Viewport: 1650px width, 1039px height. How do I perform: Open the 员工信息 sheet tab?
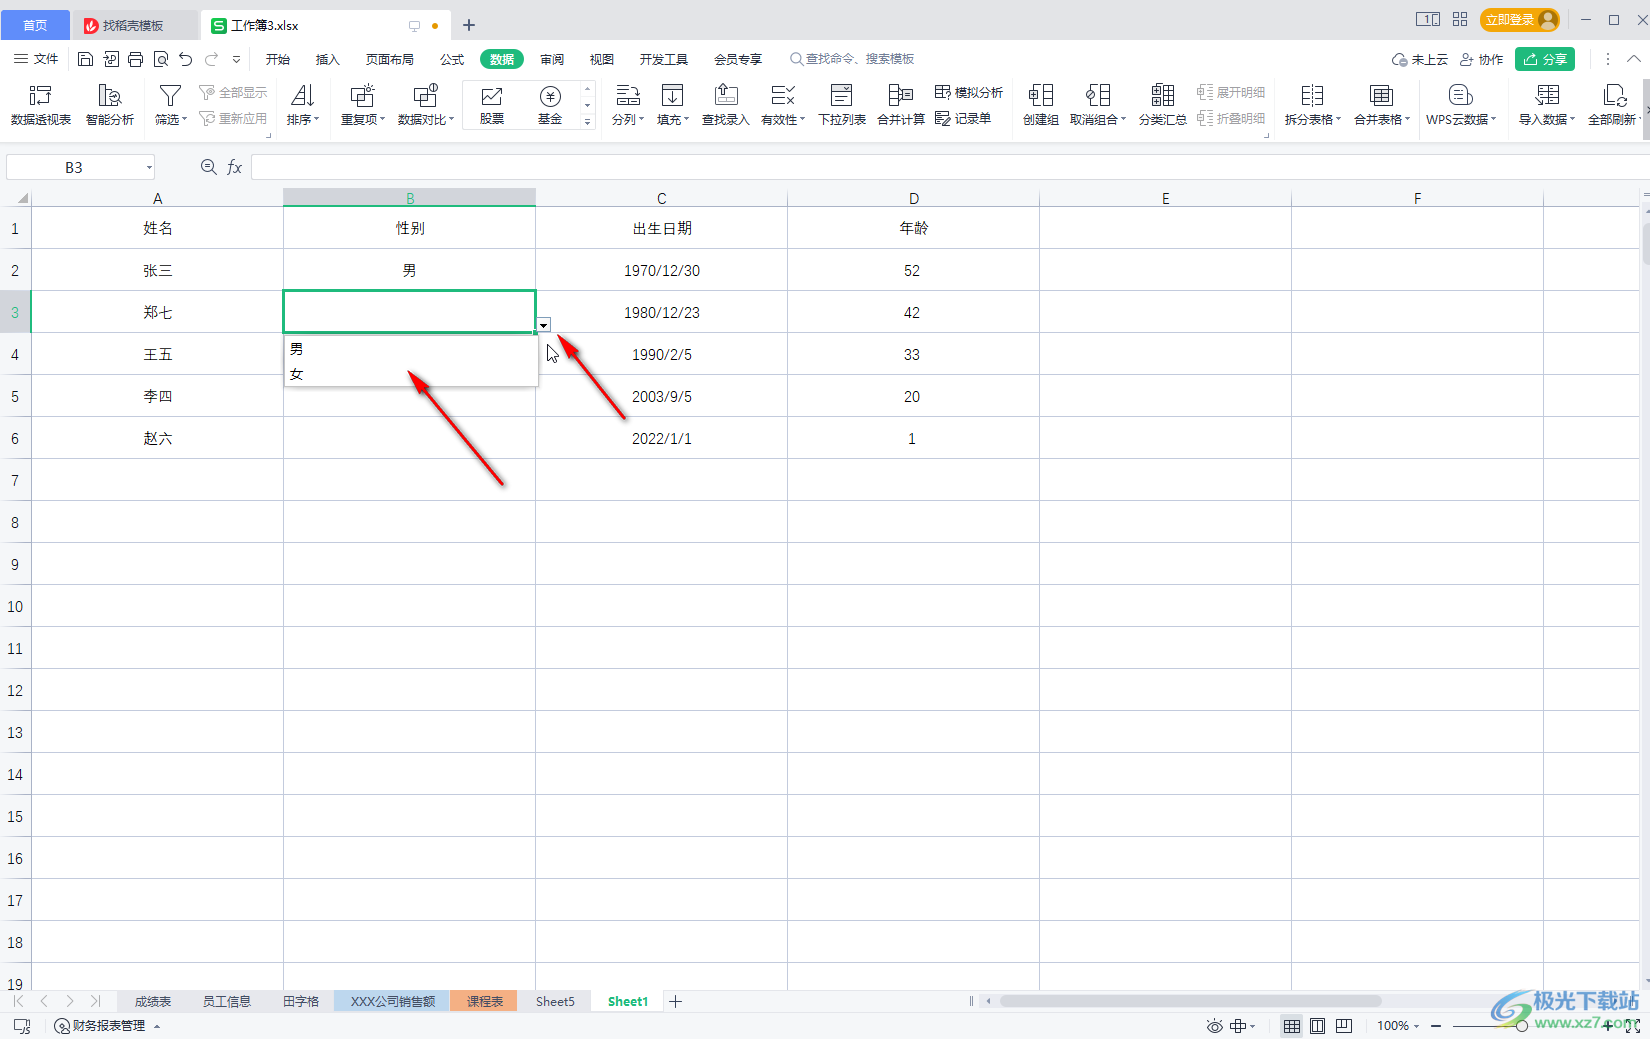[x=227, y=1001]
